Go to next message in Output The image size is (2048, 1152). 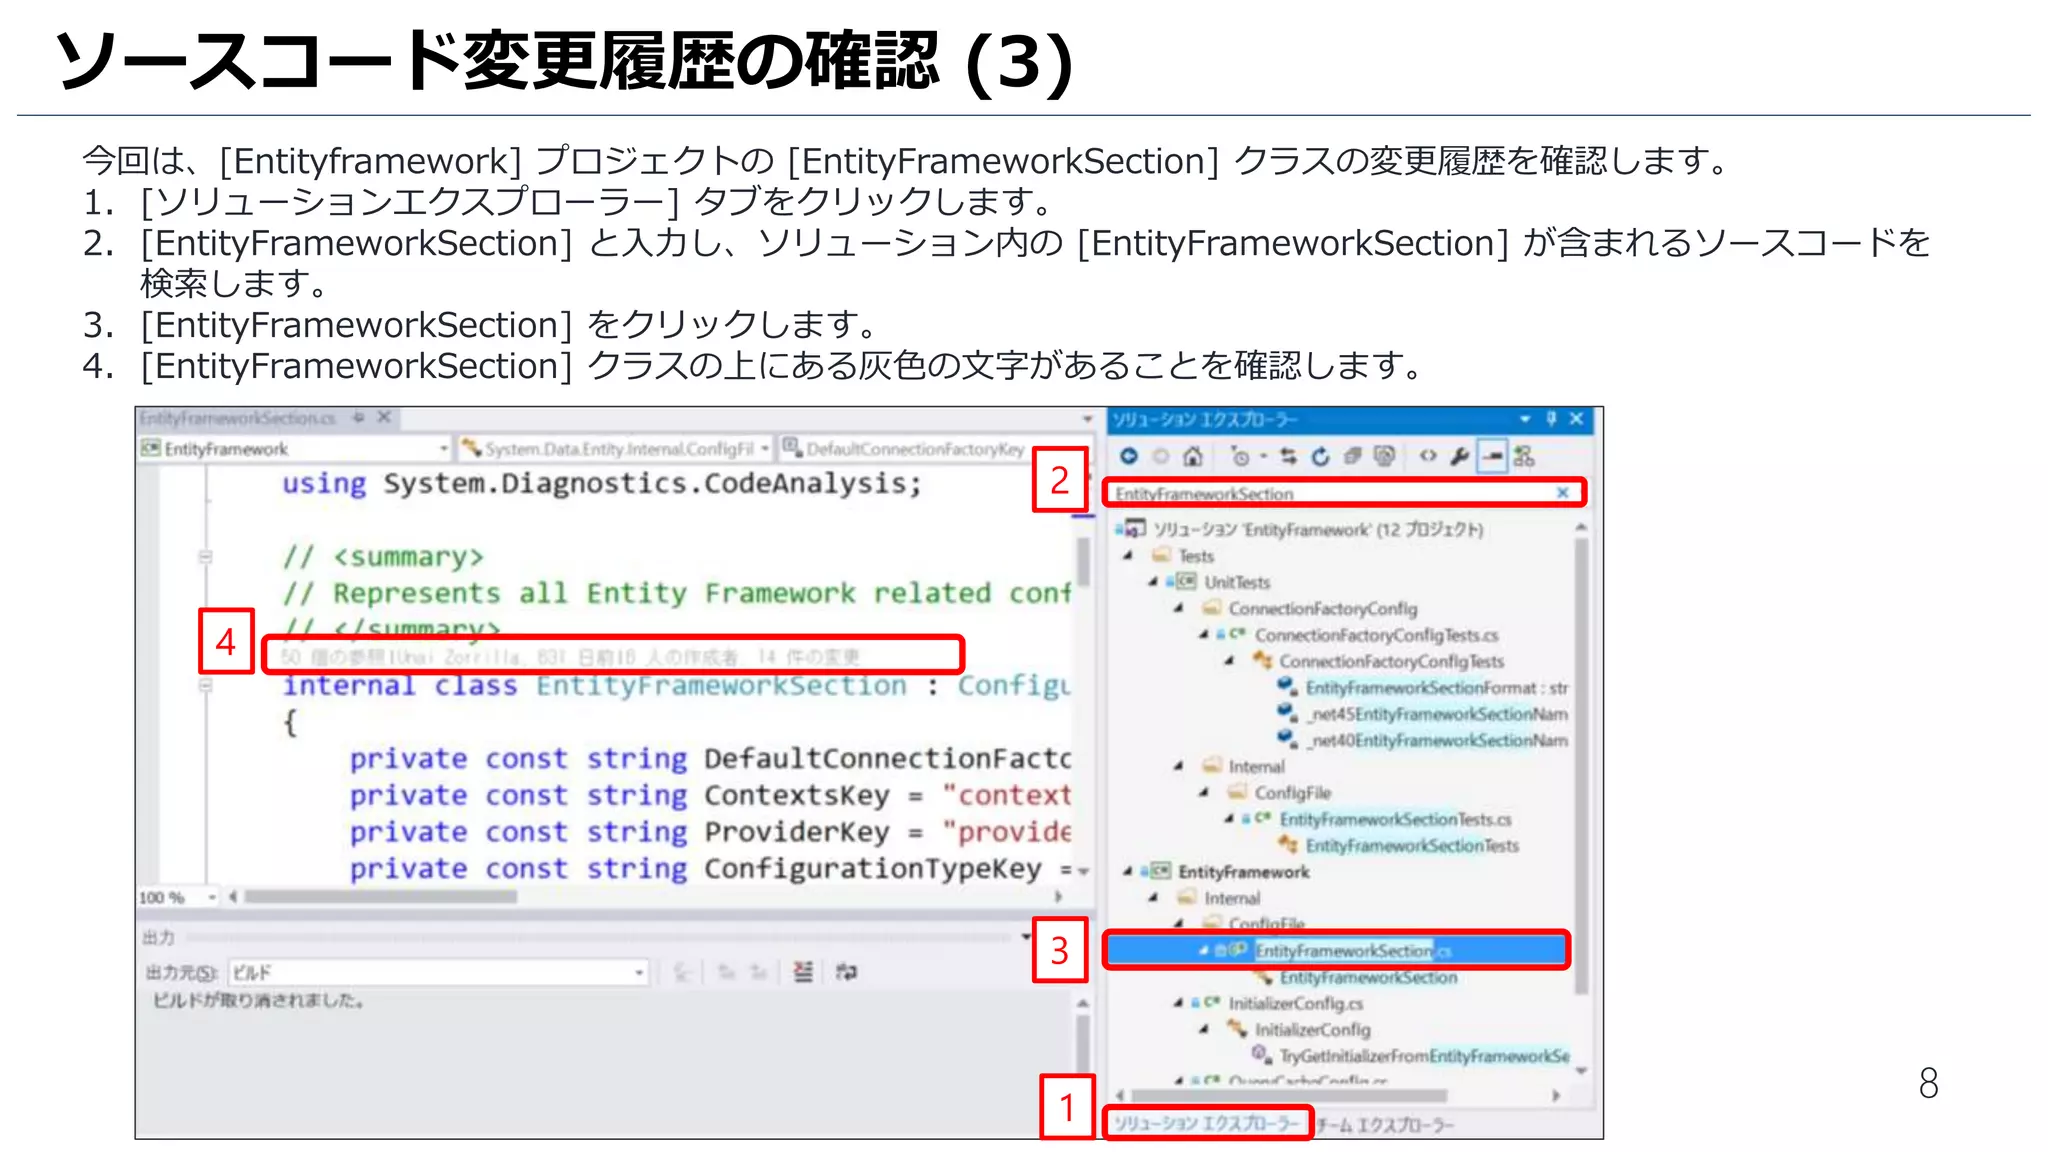pos(759,972)
